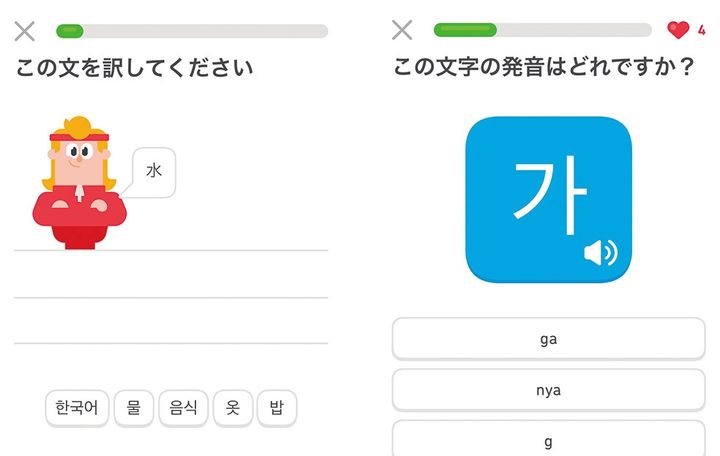Select the "nya" answer option

pyautogui.click(x=548, y=390)
